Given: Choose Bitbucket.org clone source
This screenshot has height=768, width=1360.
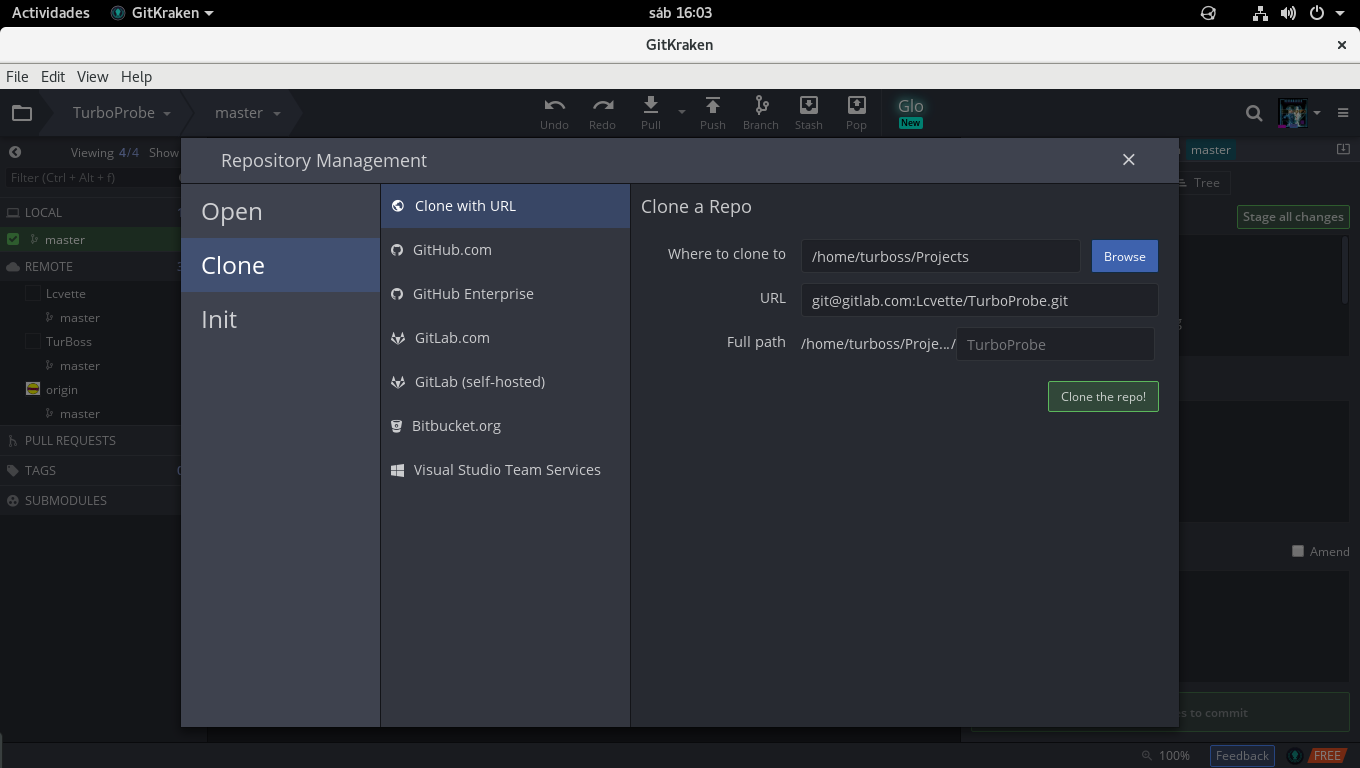Looking at the screenshot, I should (505, 426).
